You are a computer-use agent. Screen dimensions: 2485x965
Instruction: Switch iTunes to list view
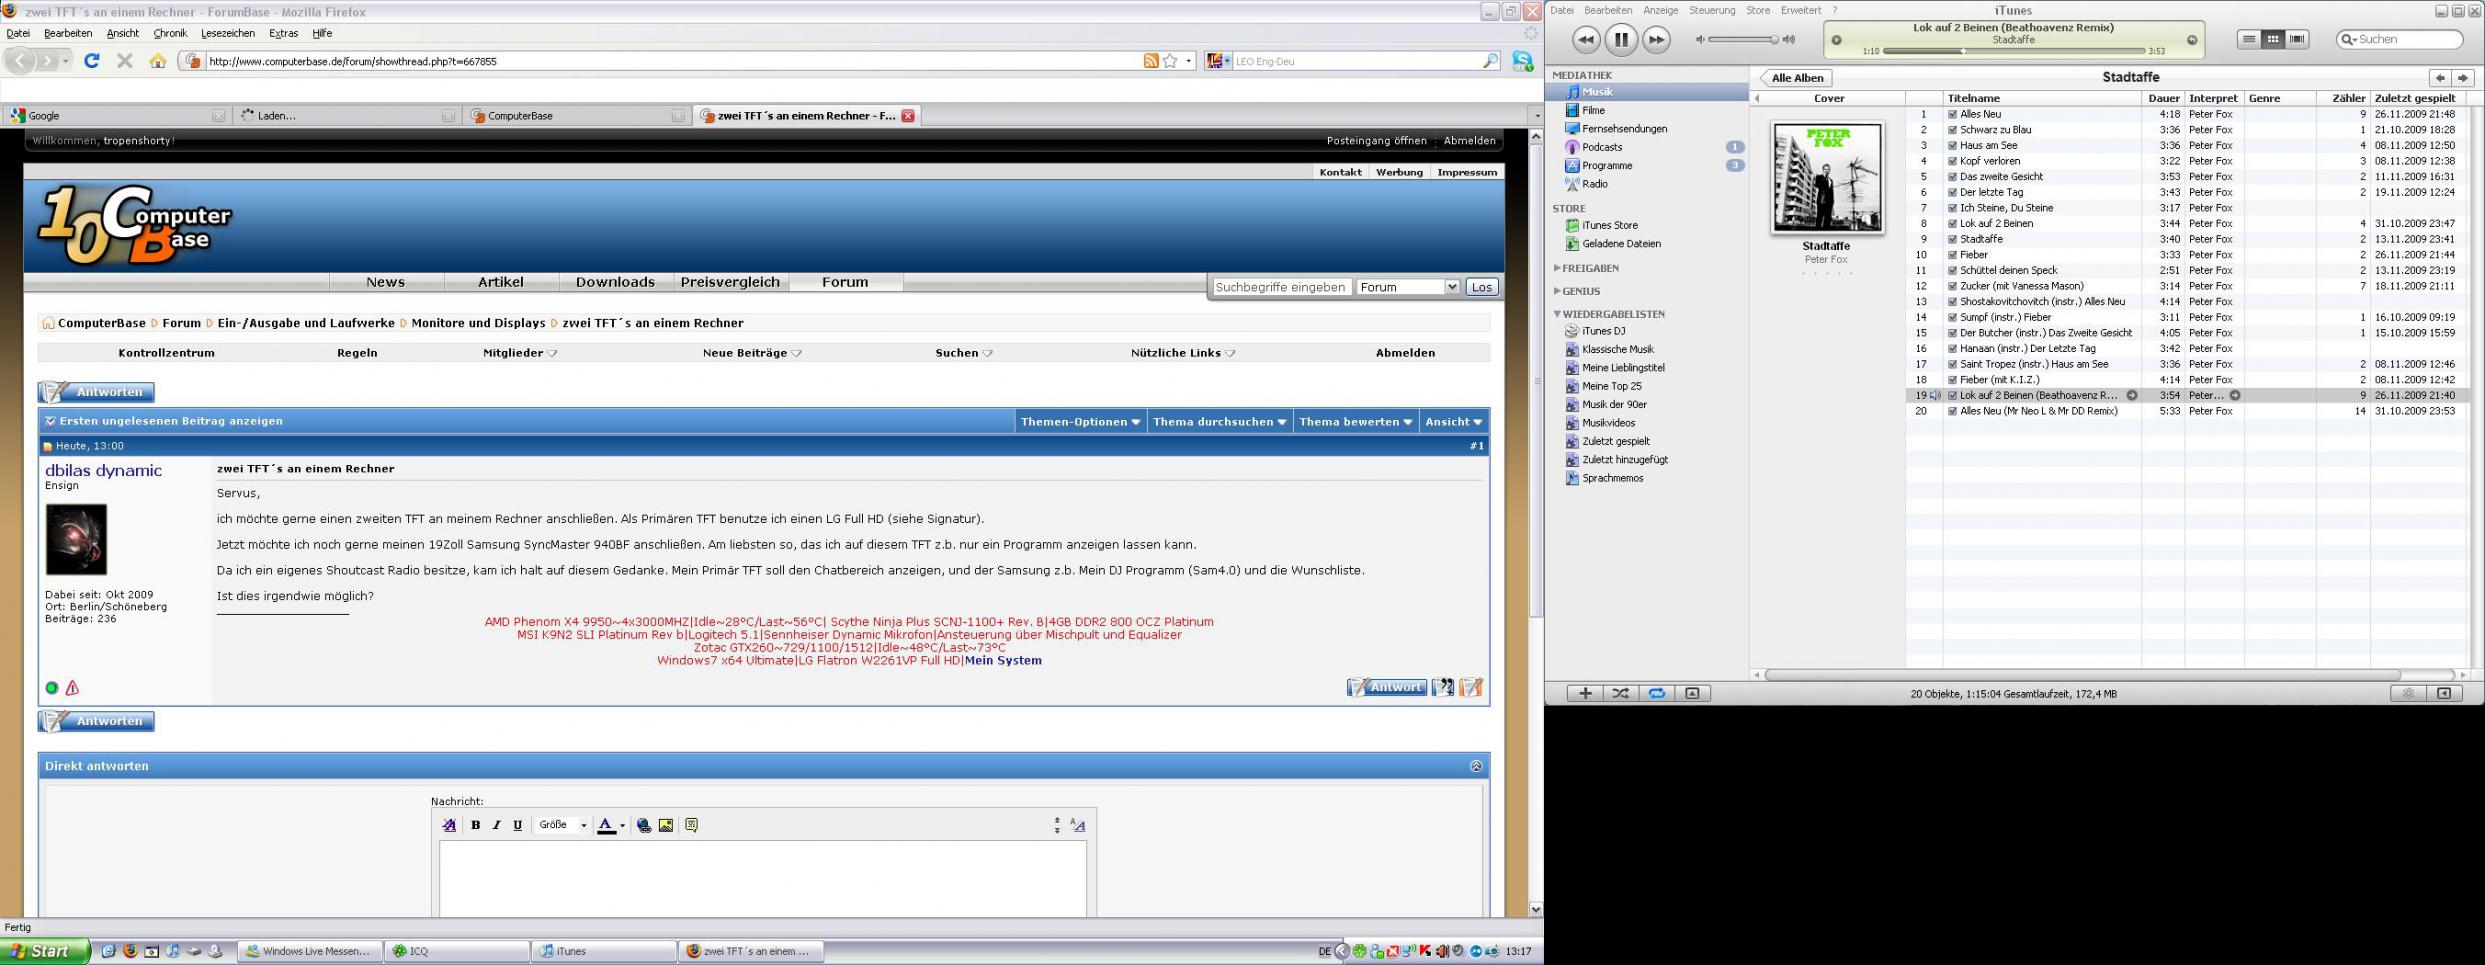[2249, 39]
